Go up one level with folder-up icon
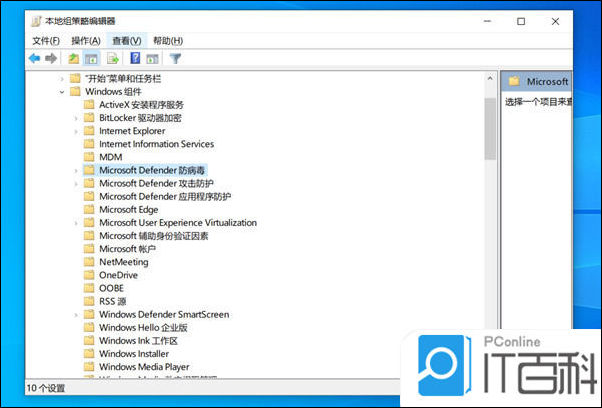Image resolution: width=602 pixels, height=408 pixels. [73, 58]
